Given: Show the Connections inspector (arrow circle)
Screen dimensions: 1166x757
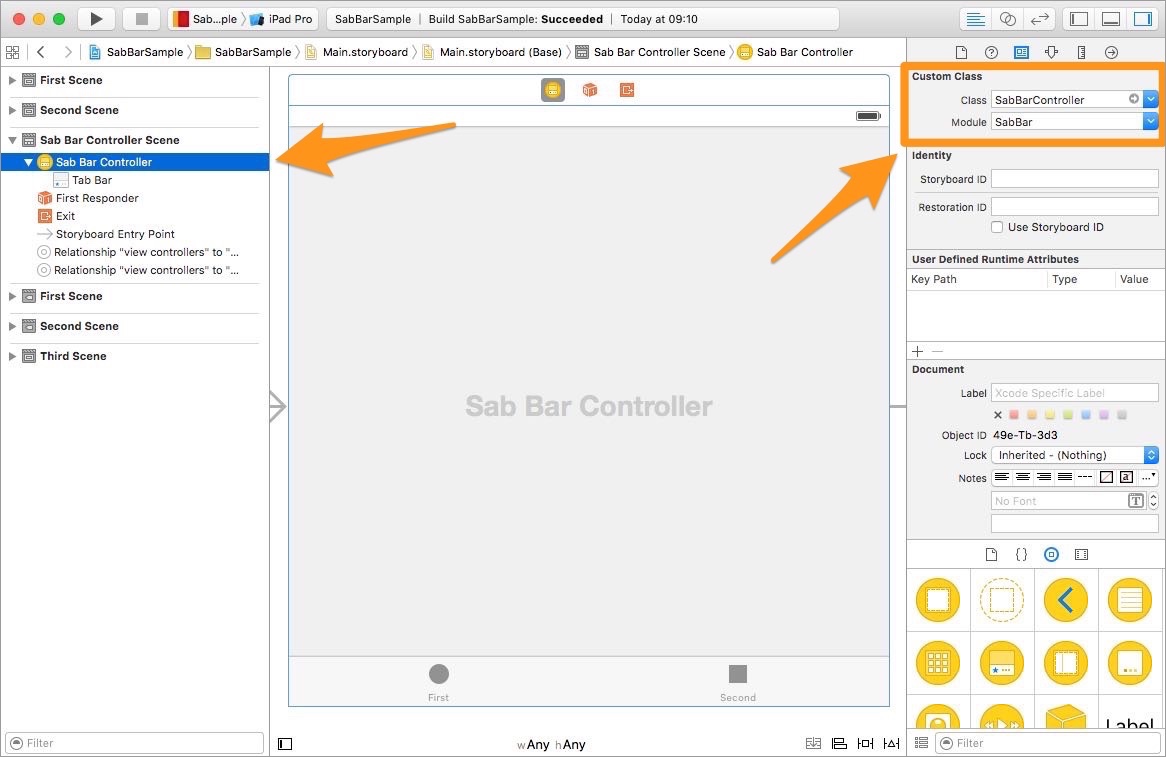Looking at the screenshot, I should click(1111, 52).
